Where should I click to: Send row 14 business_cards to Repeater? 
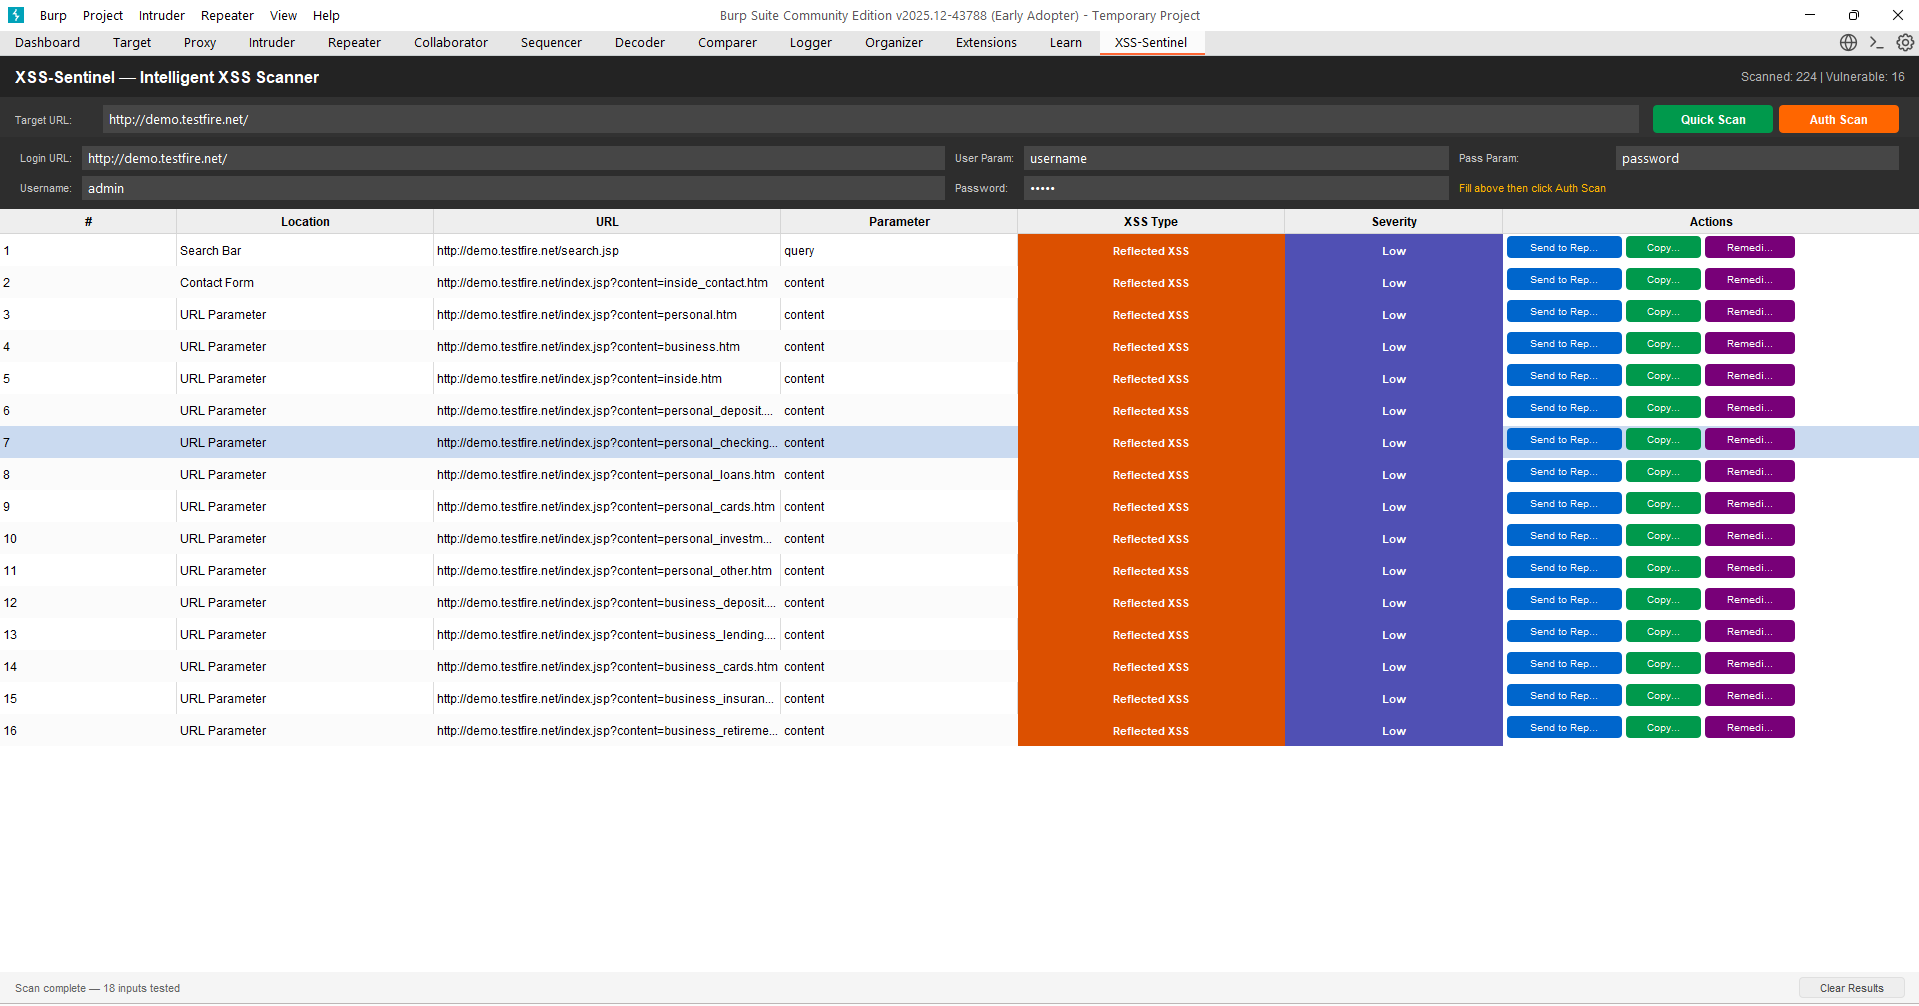pyautogui.click(x=1563, y=664)
